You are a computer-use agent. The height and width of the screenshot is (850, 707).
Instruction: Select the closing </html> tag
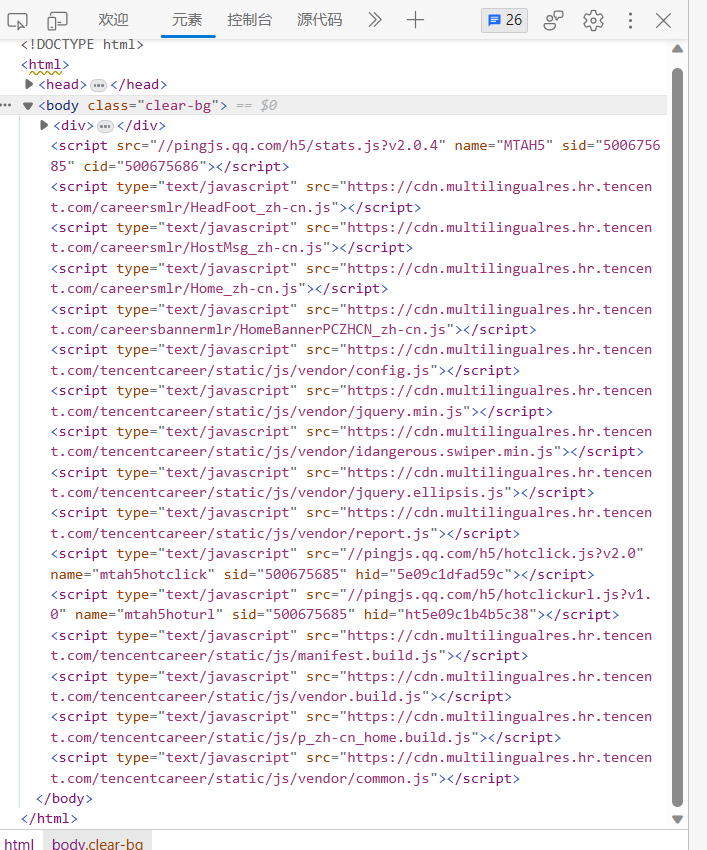click(x=49, y=819)
